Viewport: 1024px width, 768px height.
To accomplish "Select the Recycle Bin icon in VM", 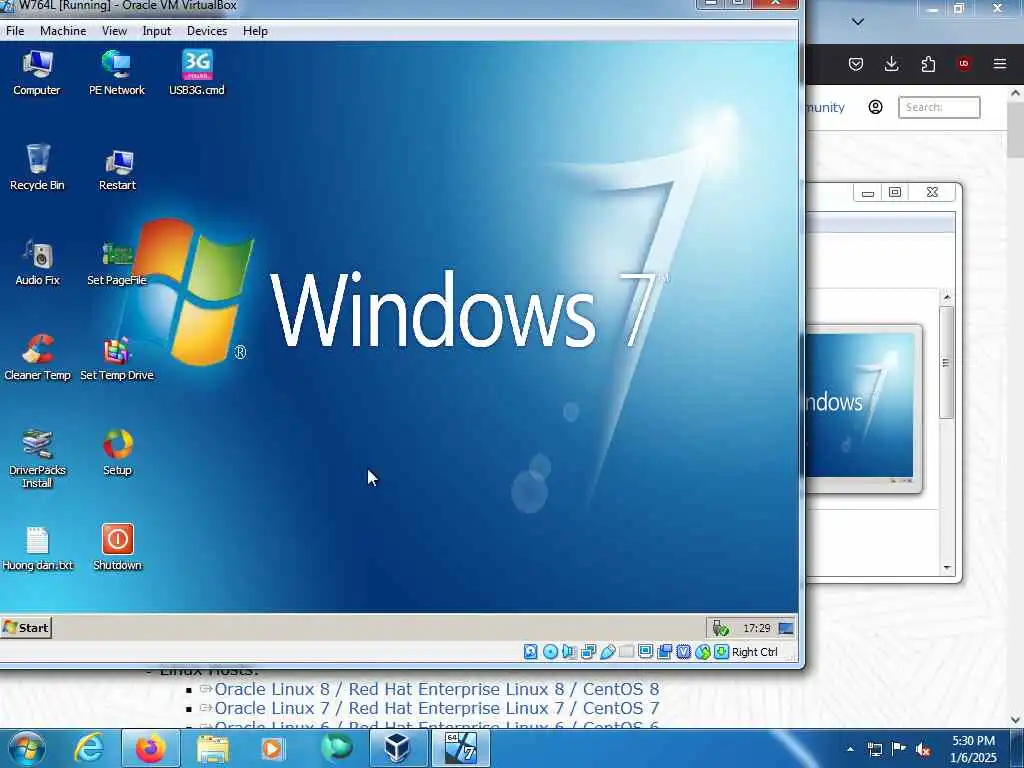I will pyautogui.click(x=37, y=167).
